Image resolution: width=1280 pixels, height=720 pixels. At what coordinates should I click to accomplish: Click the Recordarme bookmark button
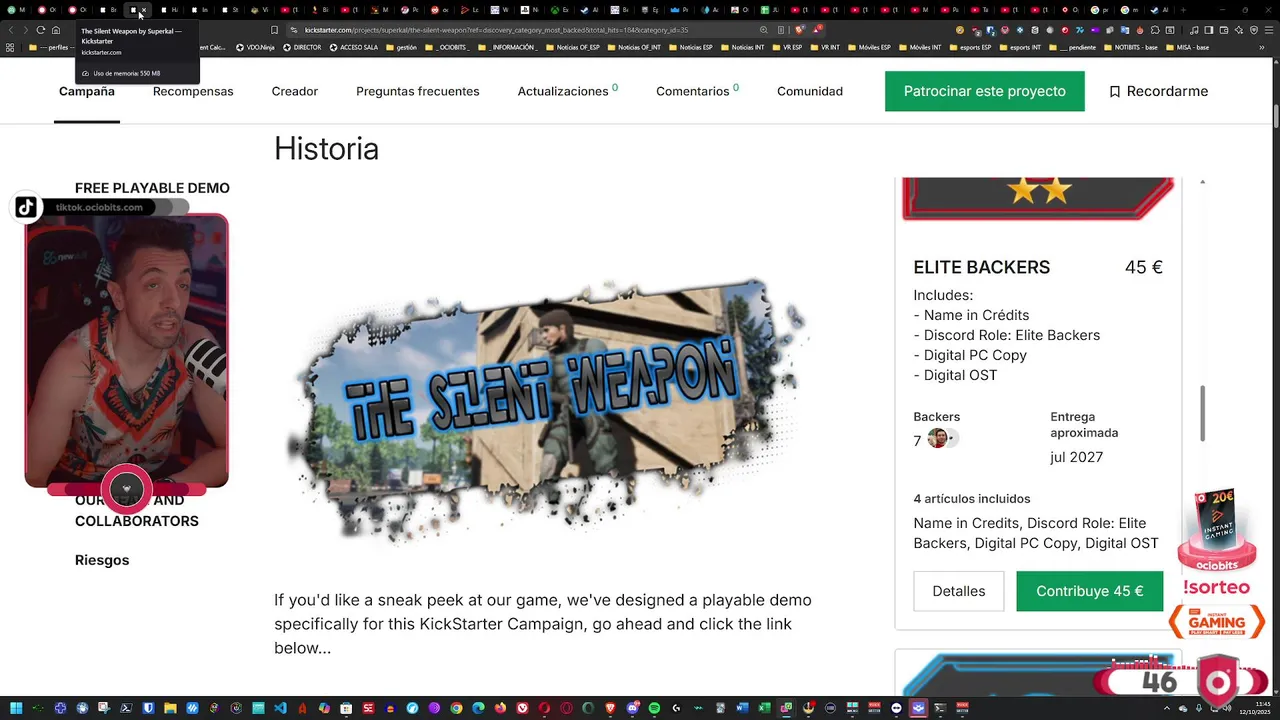click(x=1158, y=91)
